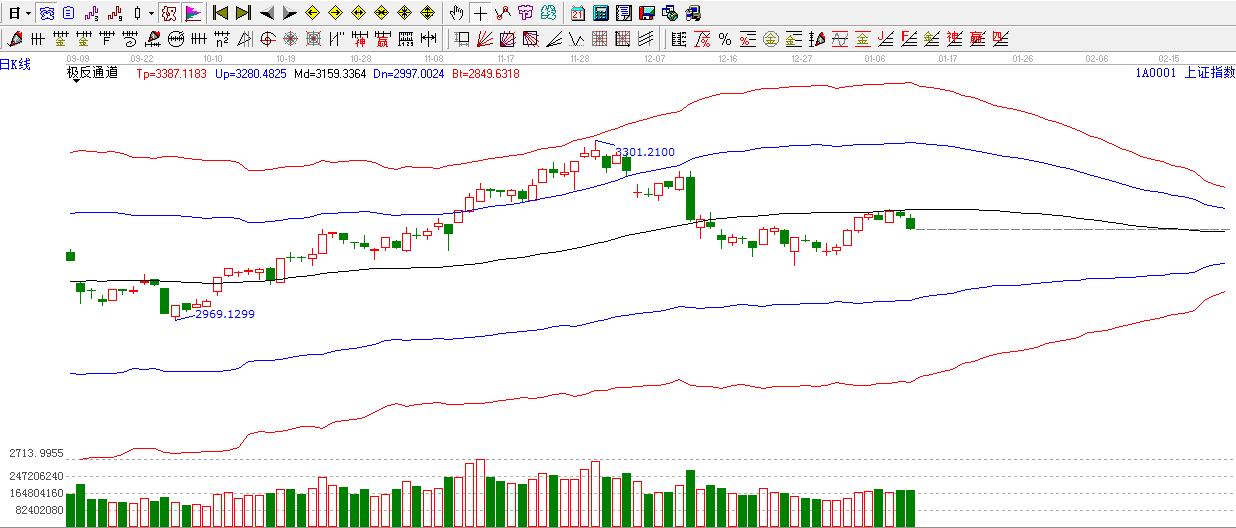Expand the small triangle under 极反通道

(x=76, y=81)
